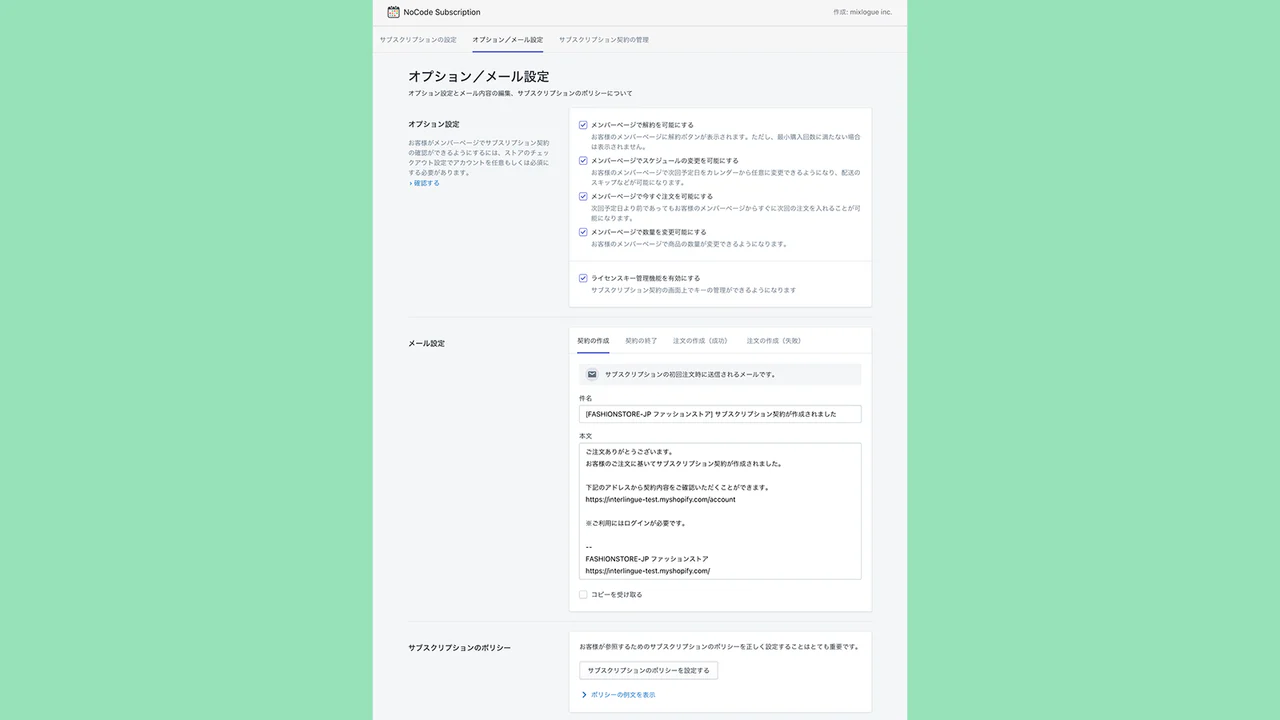1280x720 pixels.
Task: Expand the ポリシーの例文を表示 chevron
Action: pyautogui.click(x=584, y=694)
